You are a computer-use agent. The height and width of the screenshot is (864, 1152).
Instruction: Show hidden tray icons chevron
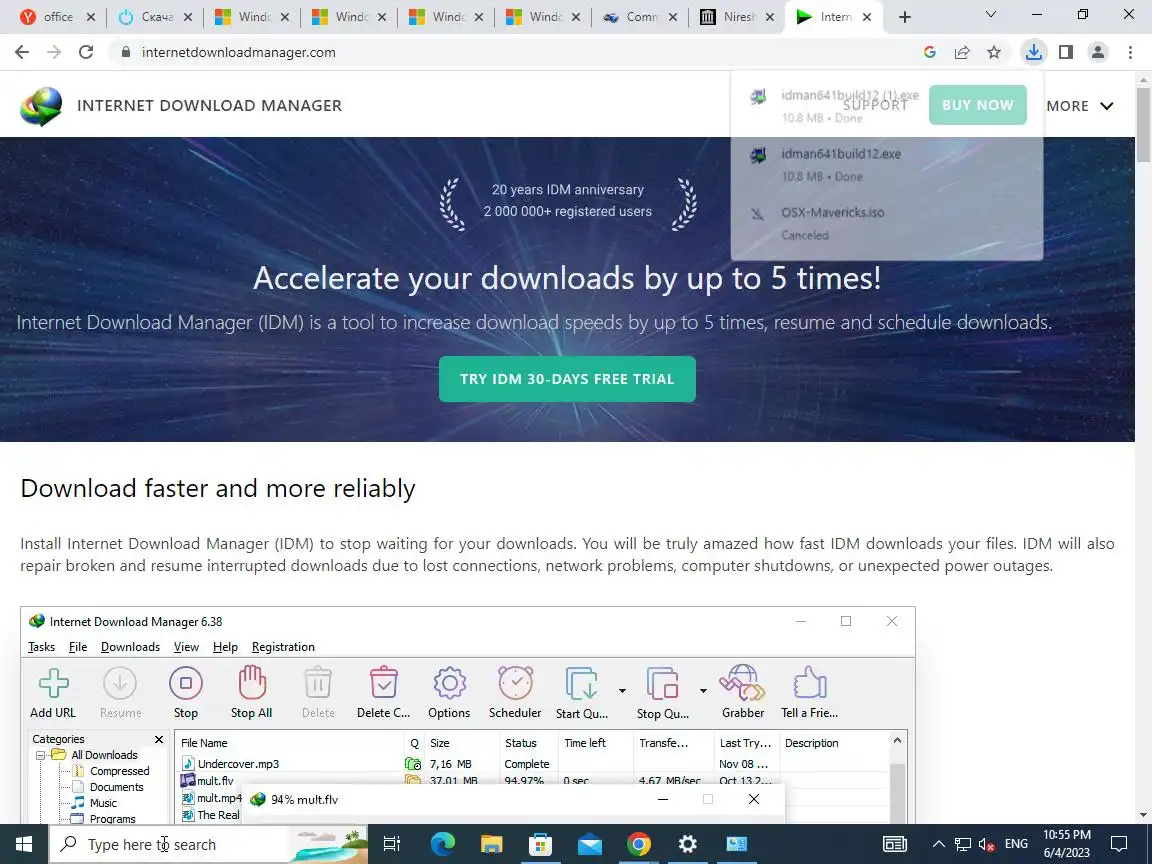coord(939,844)
